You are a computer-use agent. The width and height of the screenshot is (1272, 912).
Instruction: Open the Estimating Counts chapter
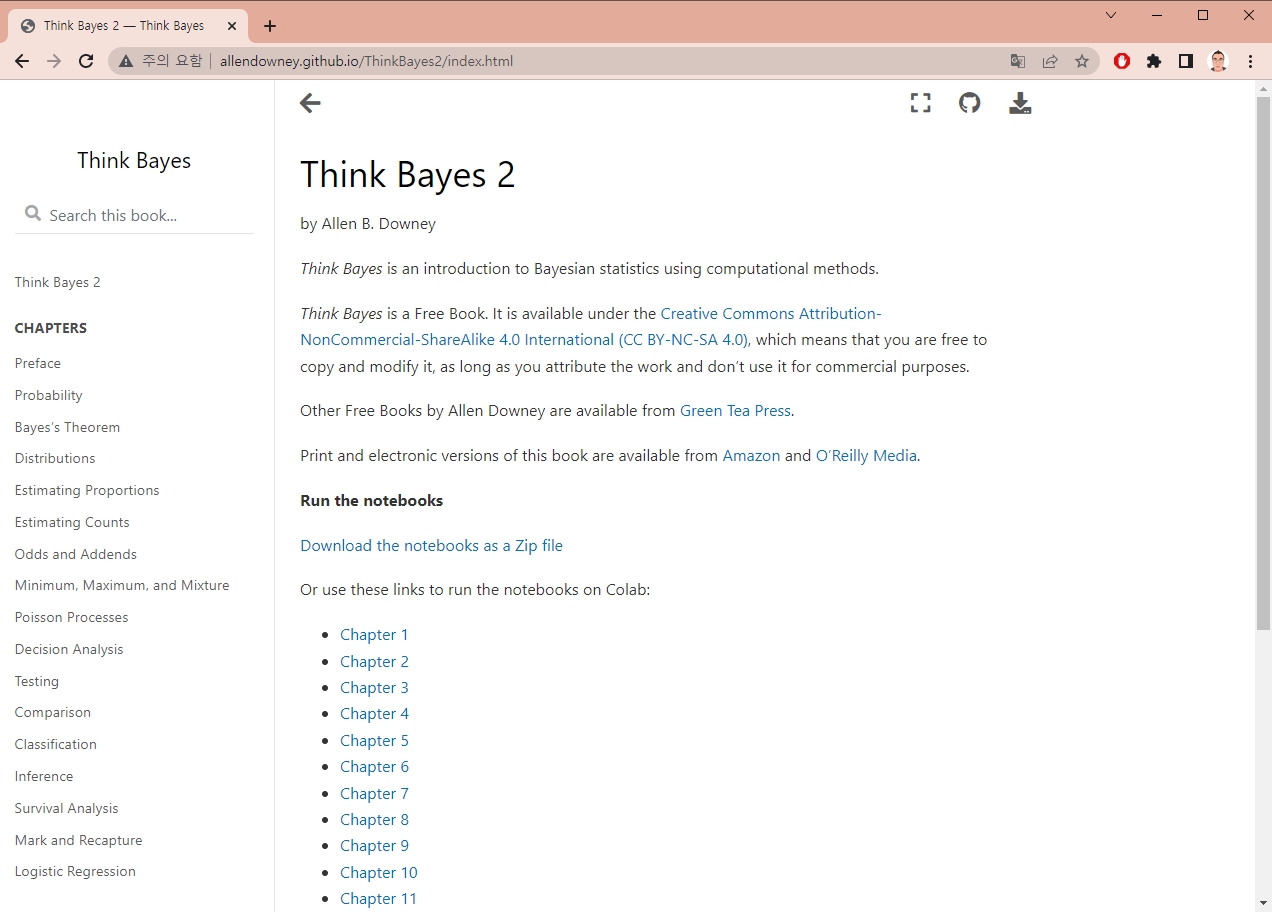click(x=72, y=522)
